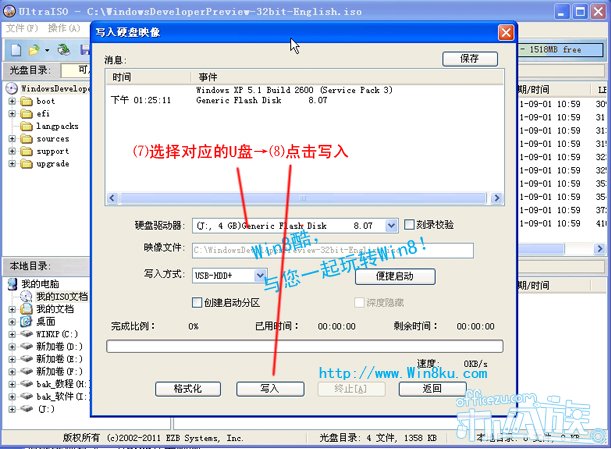Click the bak_教程 (H:) drive icon
The image size is (611, 449).
[x=26, y=384]
